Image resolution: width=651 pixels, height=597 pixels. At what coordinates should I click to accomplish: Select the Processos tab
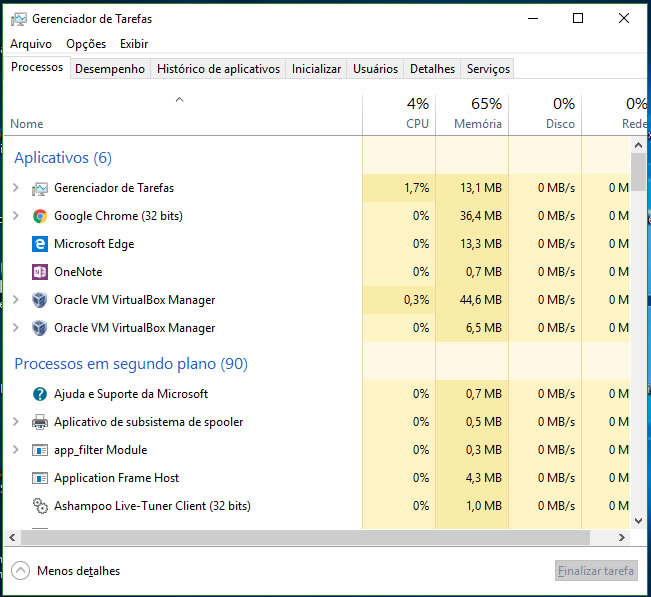37,67
